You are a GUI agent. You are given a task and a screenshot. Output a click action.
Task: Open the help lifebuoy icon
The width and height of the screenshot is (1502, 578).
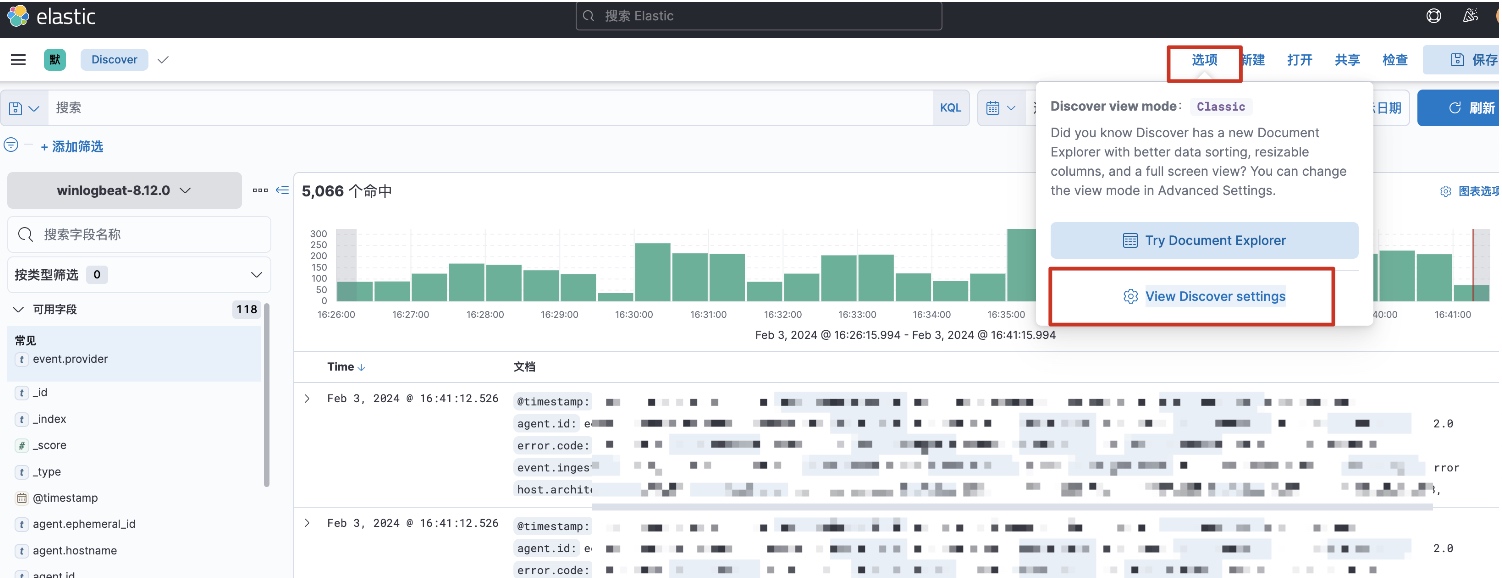coord(1434,16)
